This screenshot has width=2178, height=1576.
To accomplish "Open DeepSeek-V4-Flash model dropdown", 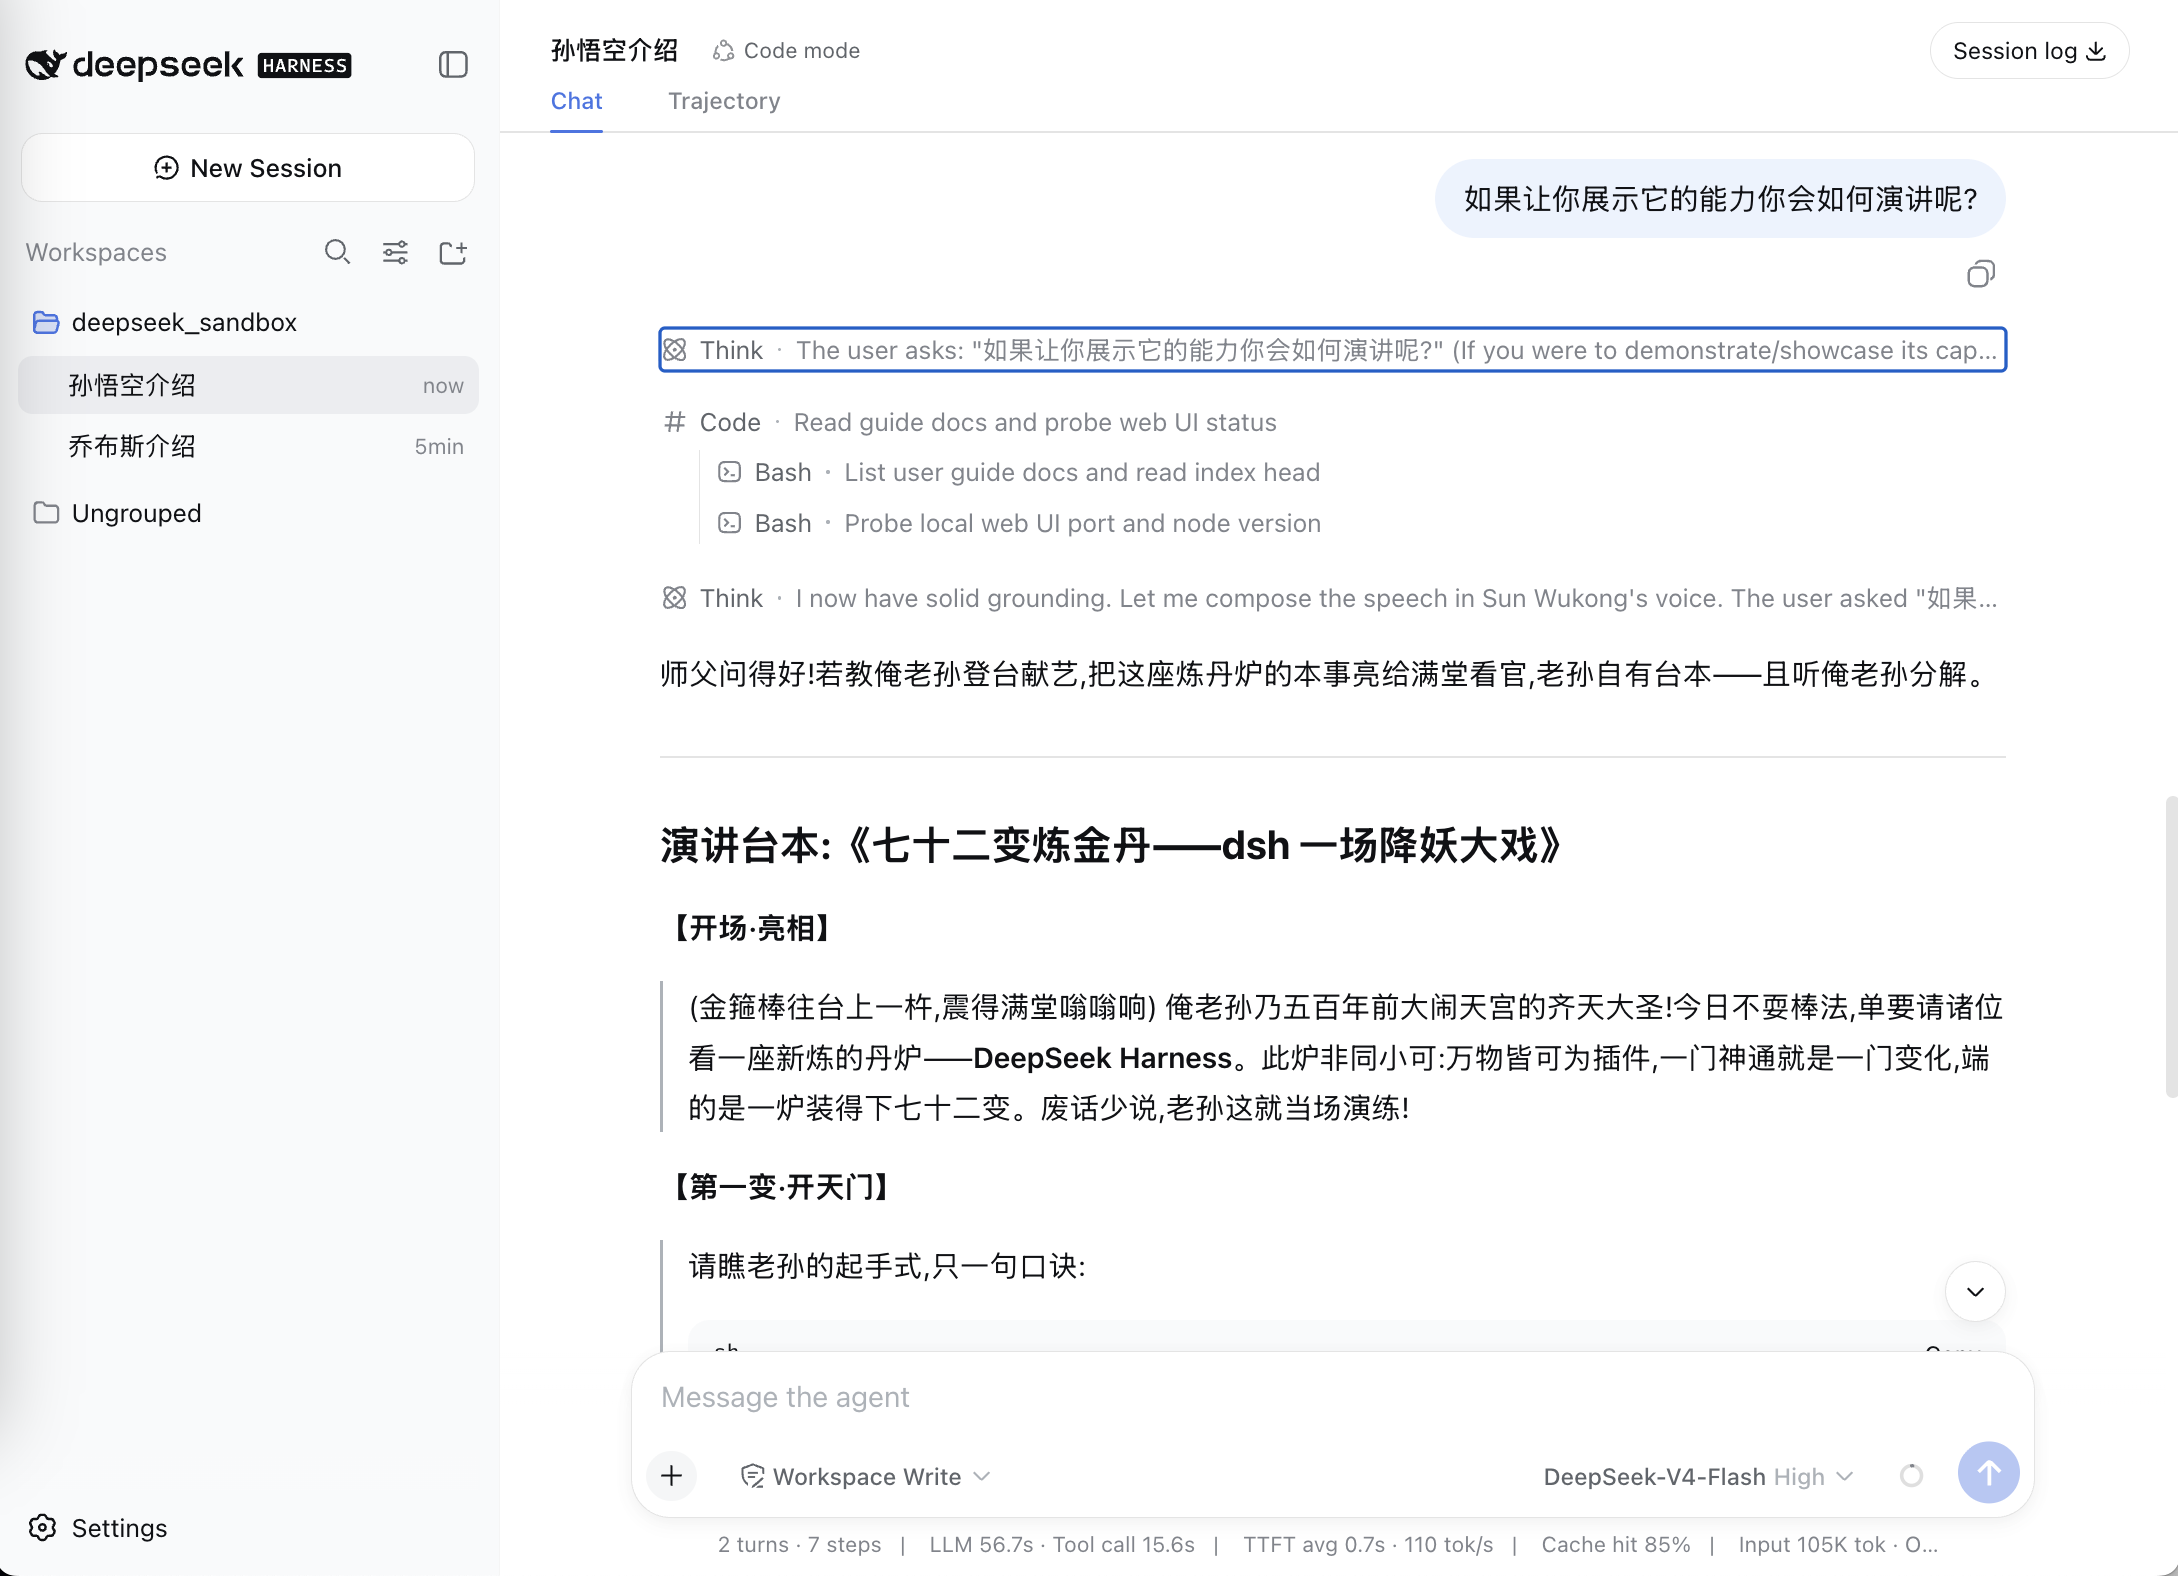I will 1698,1477.
